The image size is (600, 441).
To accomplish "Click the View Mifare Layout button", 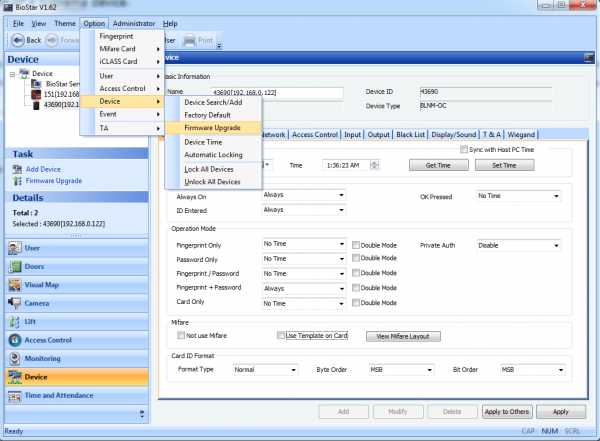I will (x=403, y=336).
